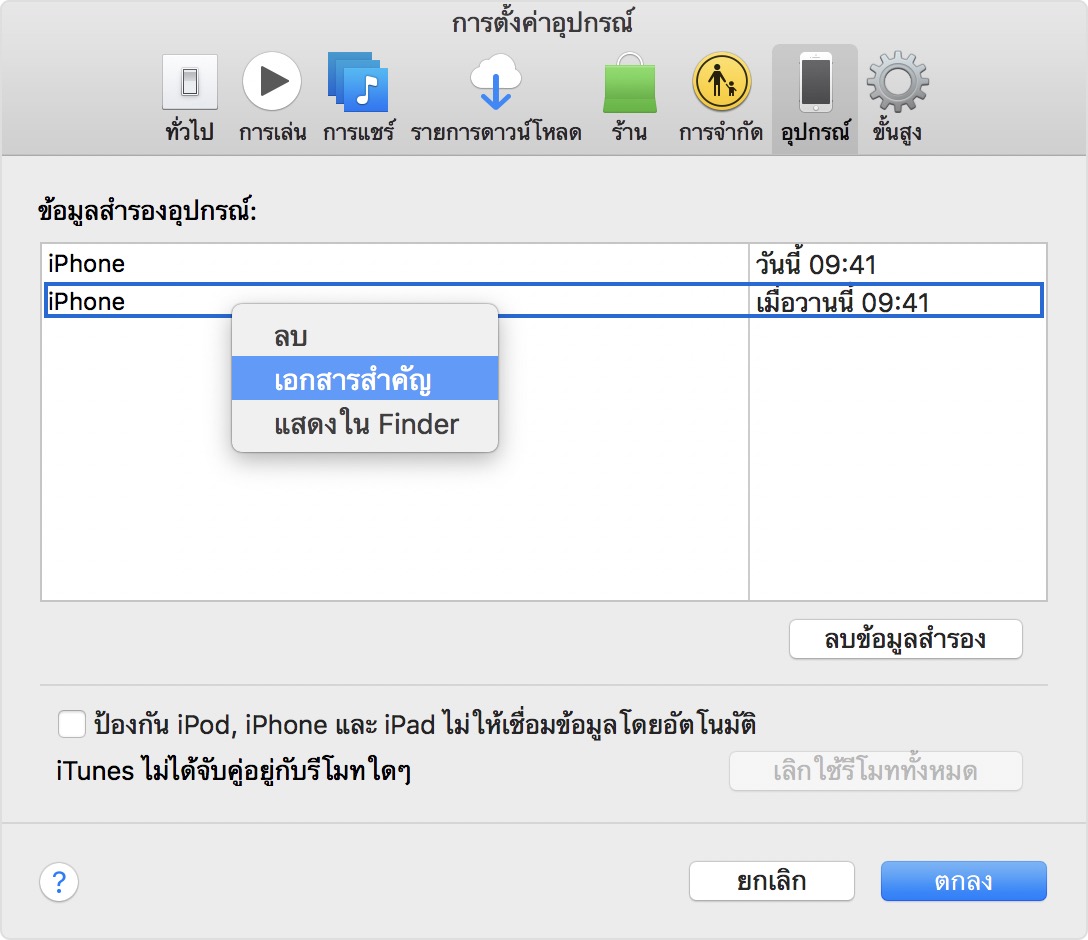Open การแชร์ sharing preferences
Screen dimensions: 1088x940
[x=357, y=83]
